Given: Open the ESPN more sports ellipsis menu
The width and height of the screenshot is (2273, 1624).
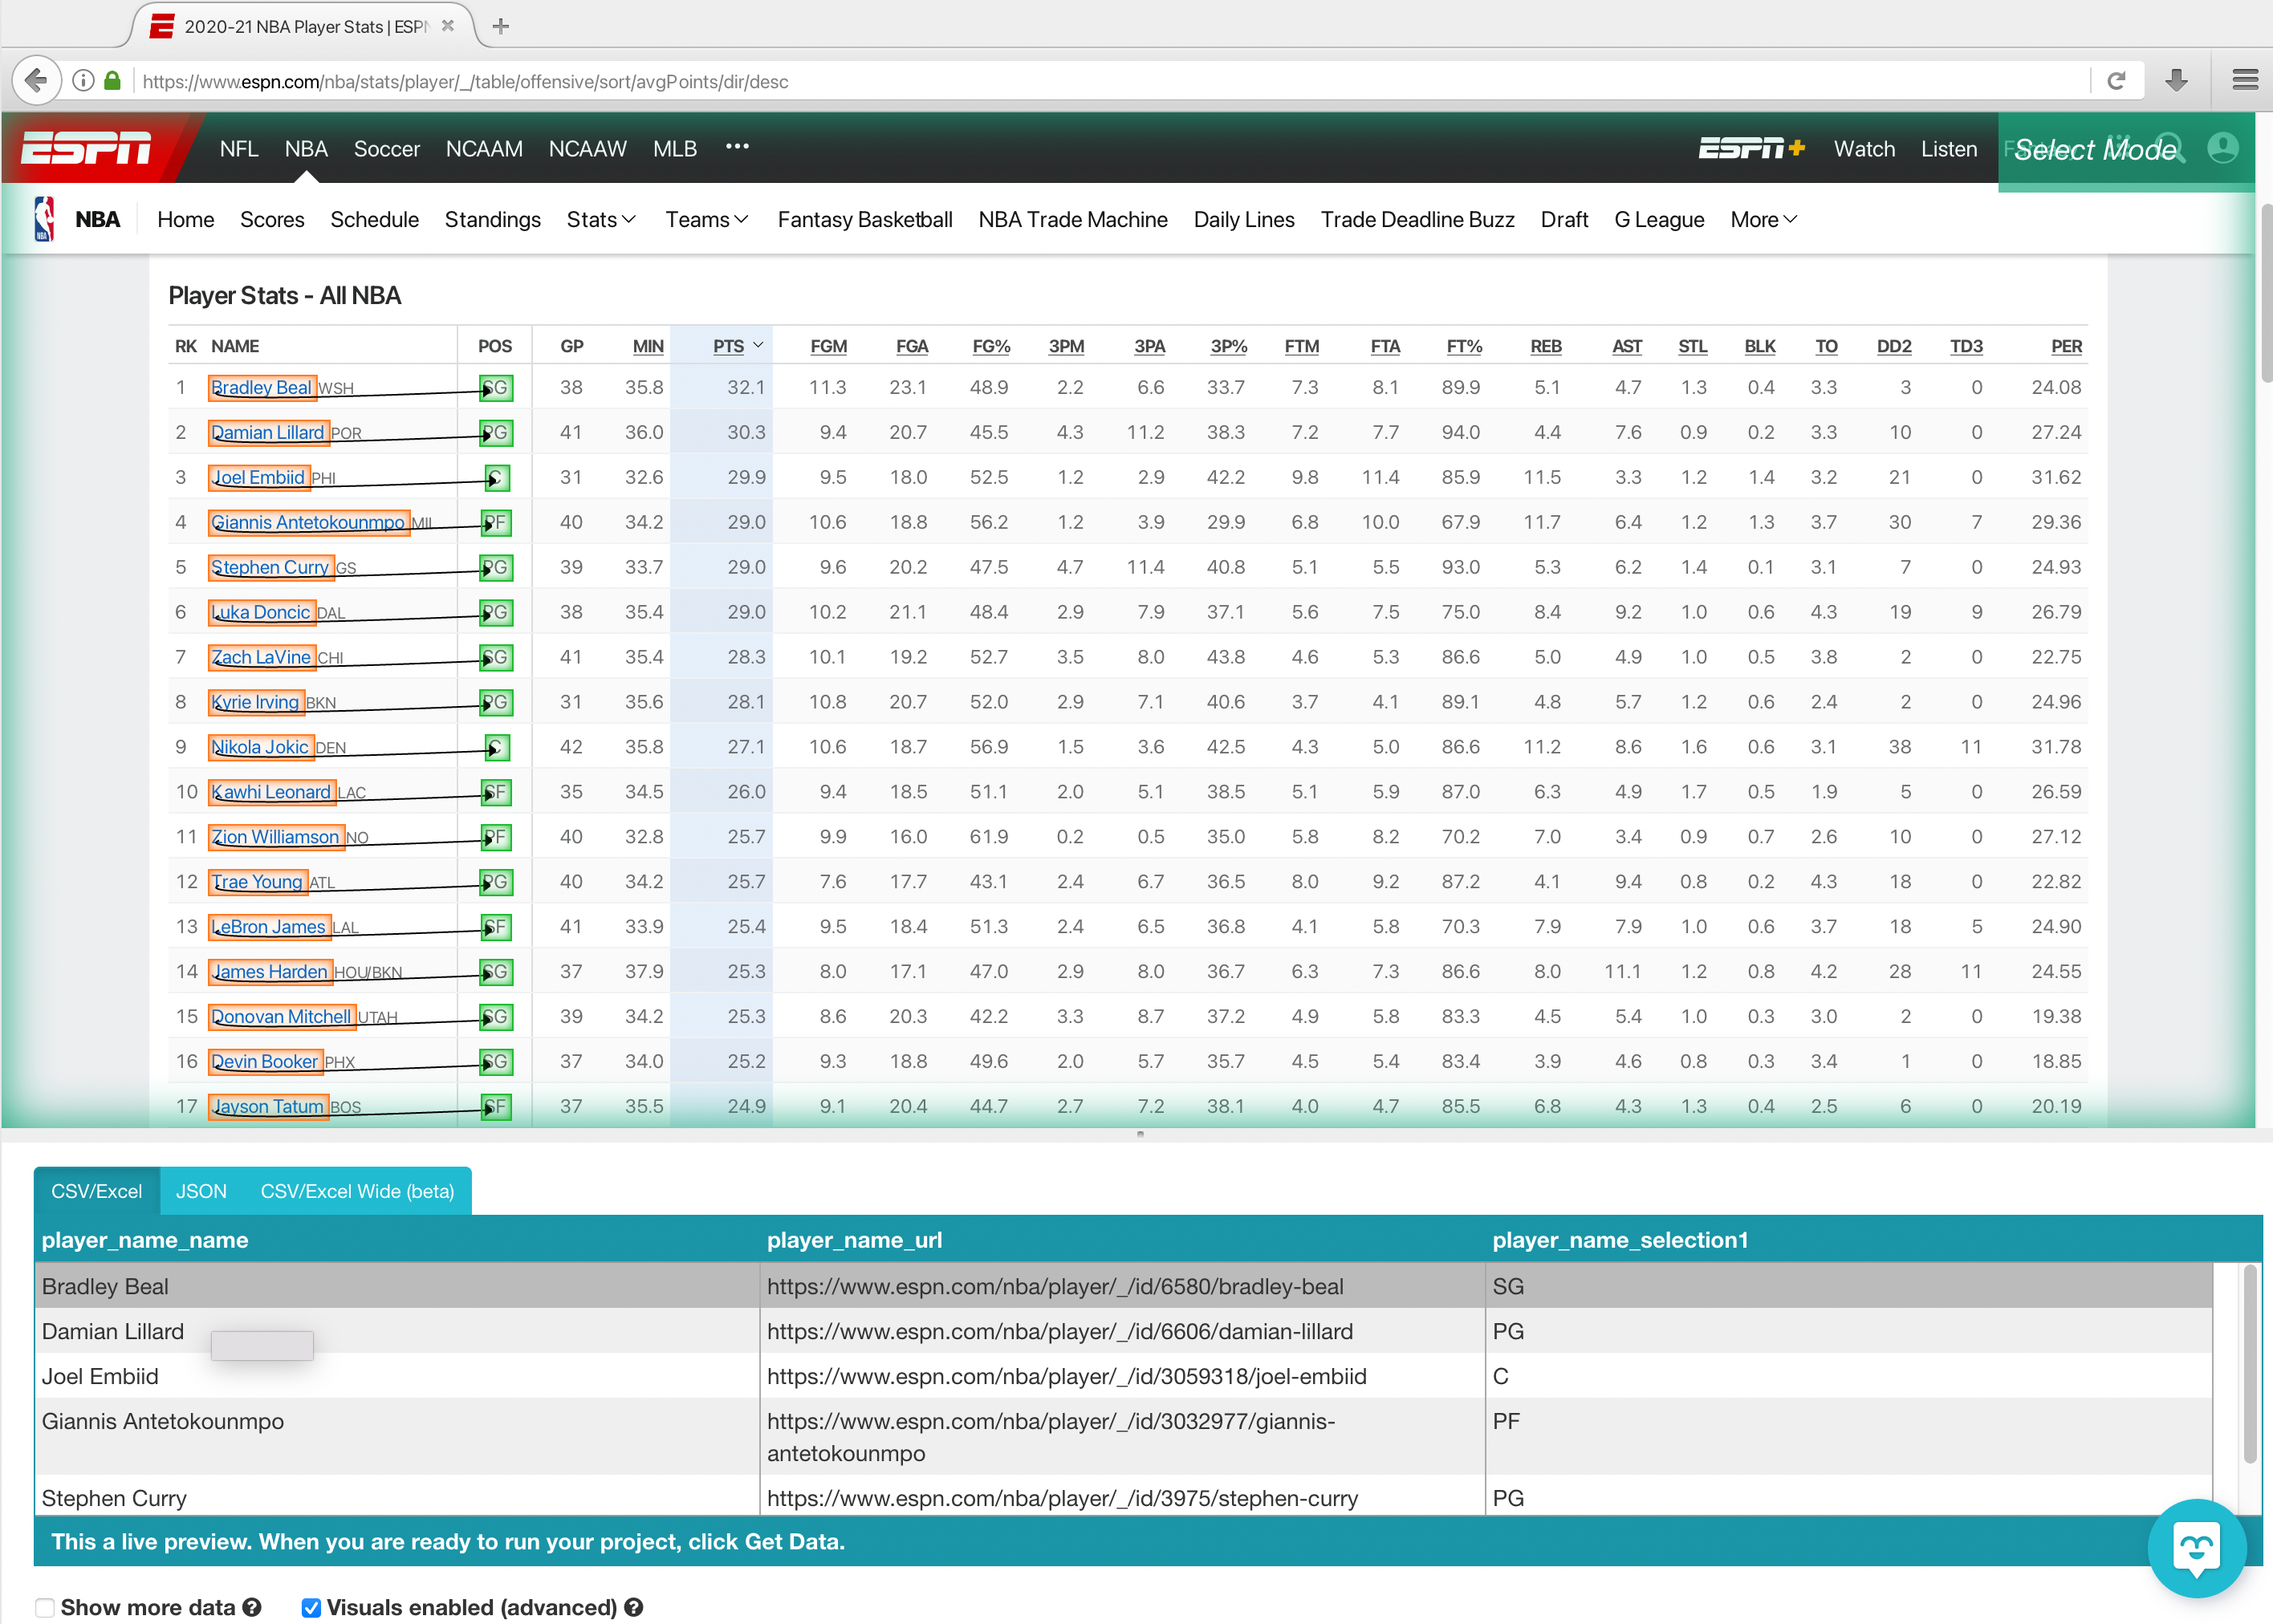Looking at the screenshot, I should (x=737, y=147).
